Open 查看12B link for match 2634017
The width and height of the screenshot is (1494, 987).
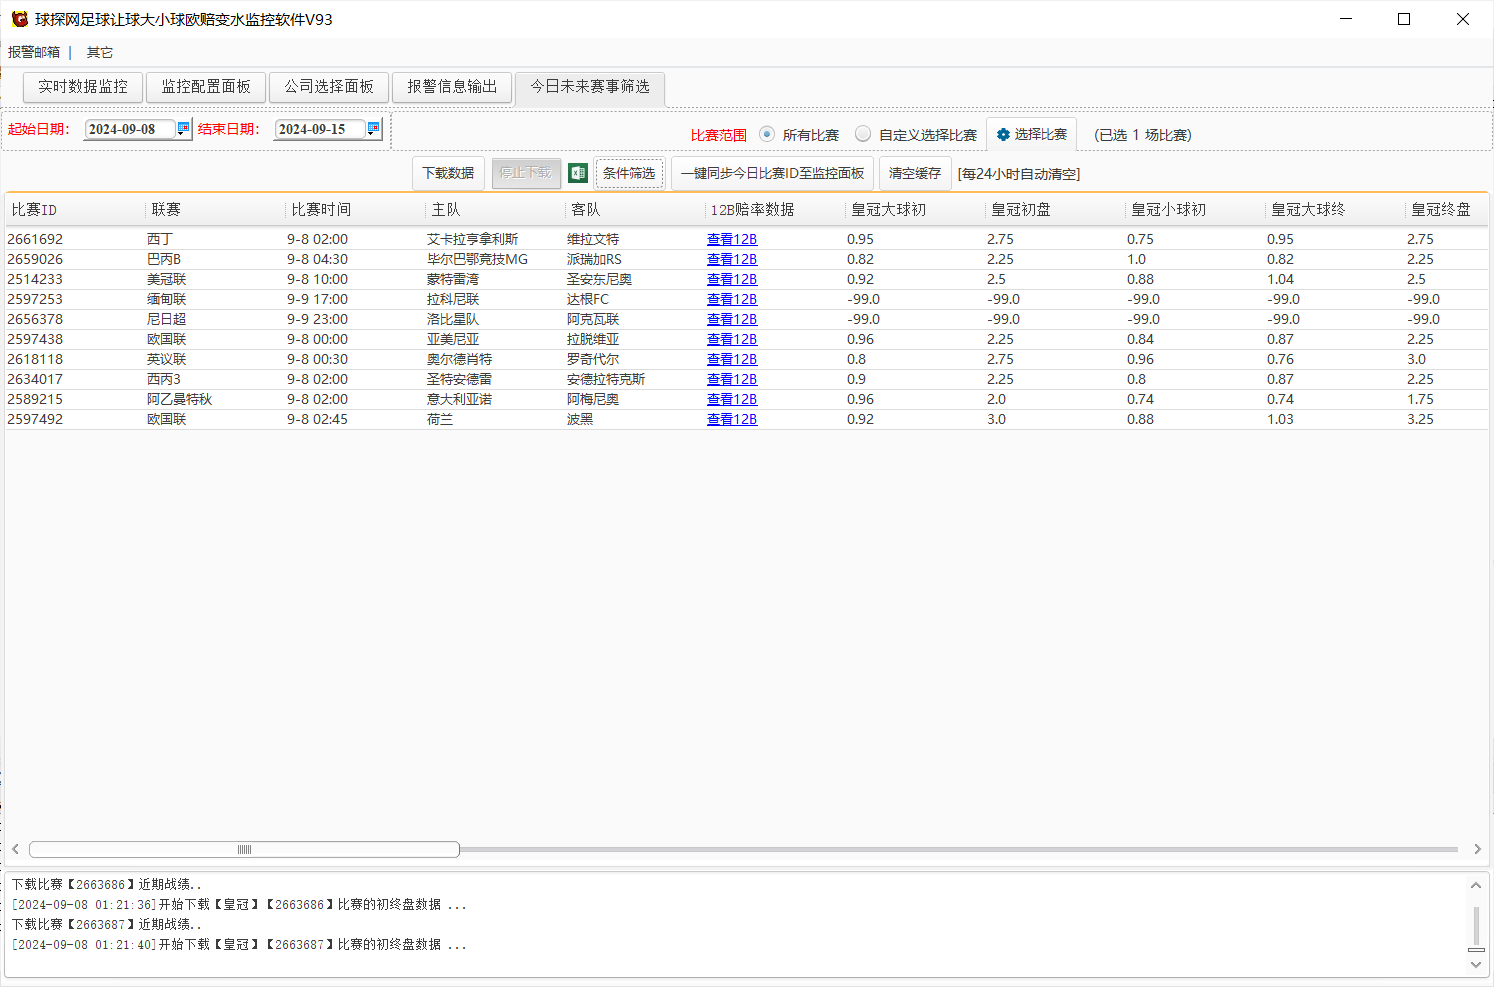[x=732, y=379]
